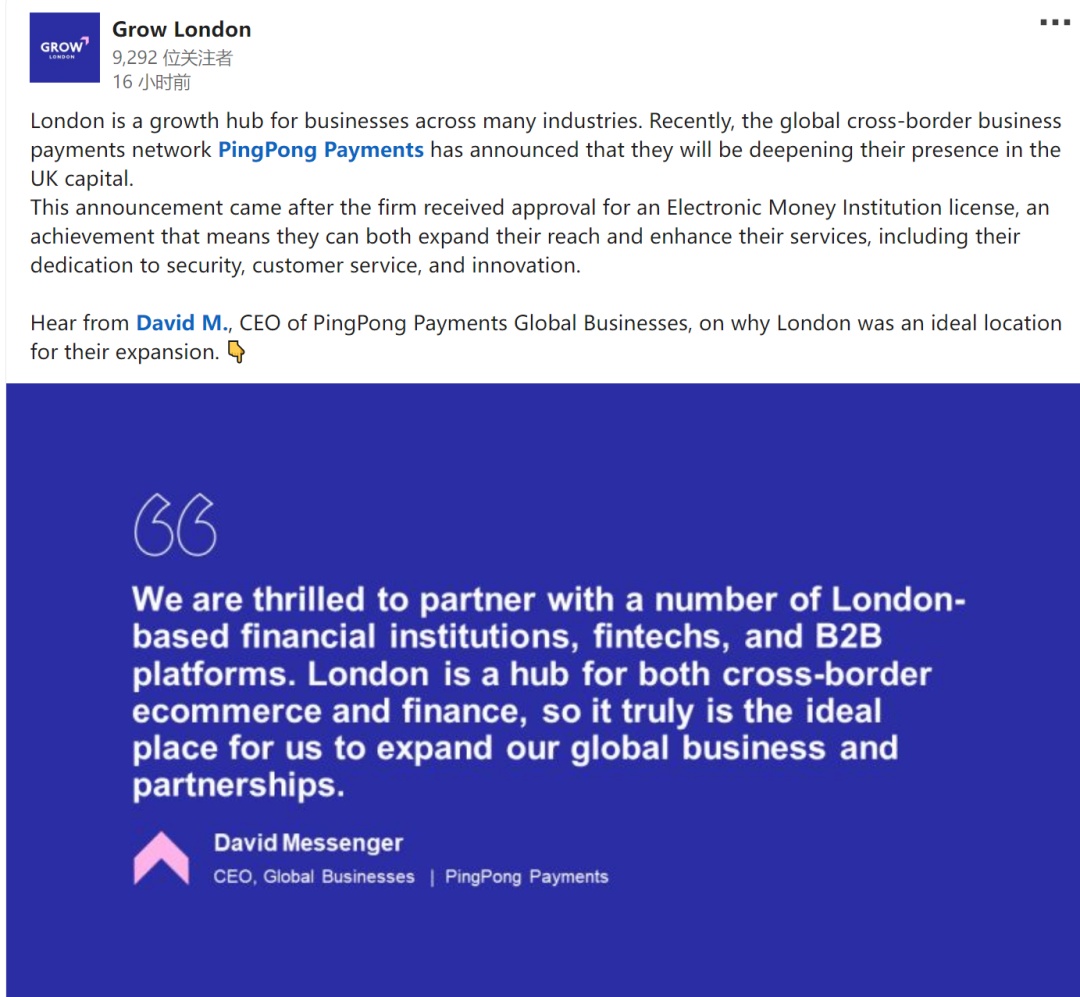Viewport: 1080px width, 997px height.
Task: Click the CEO, Global Businesses caption
Action: tap(314, 876)
